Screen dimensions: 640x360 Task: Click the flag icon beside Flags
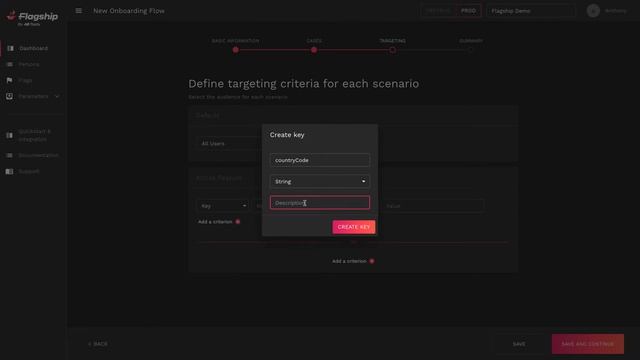click(x=9, y=80)
